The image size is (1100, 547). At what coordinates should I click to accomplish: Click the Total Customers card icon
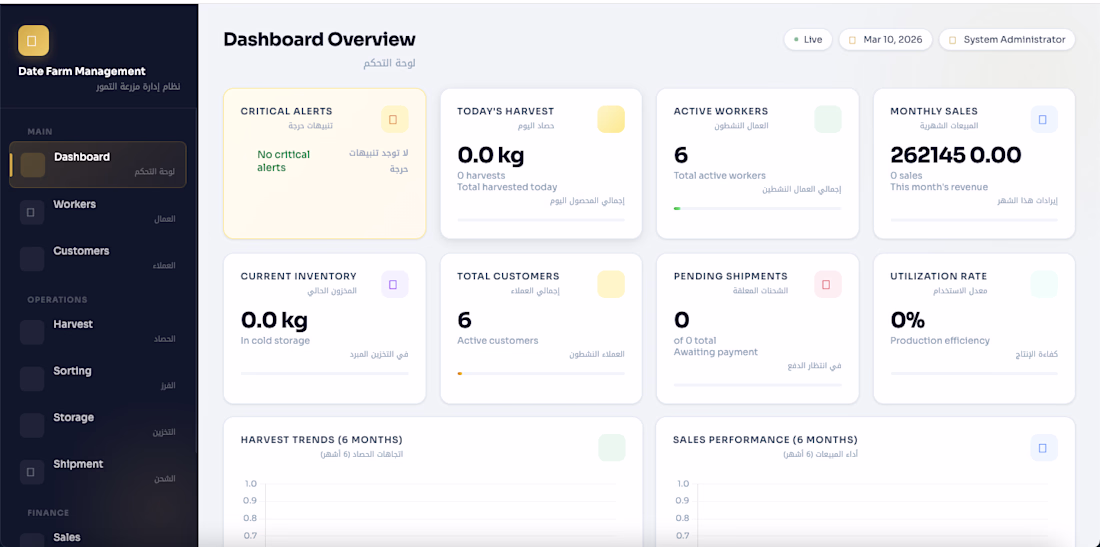click(611, 284)
